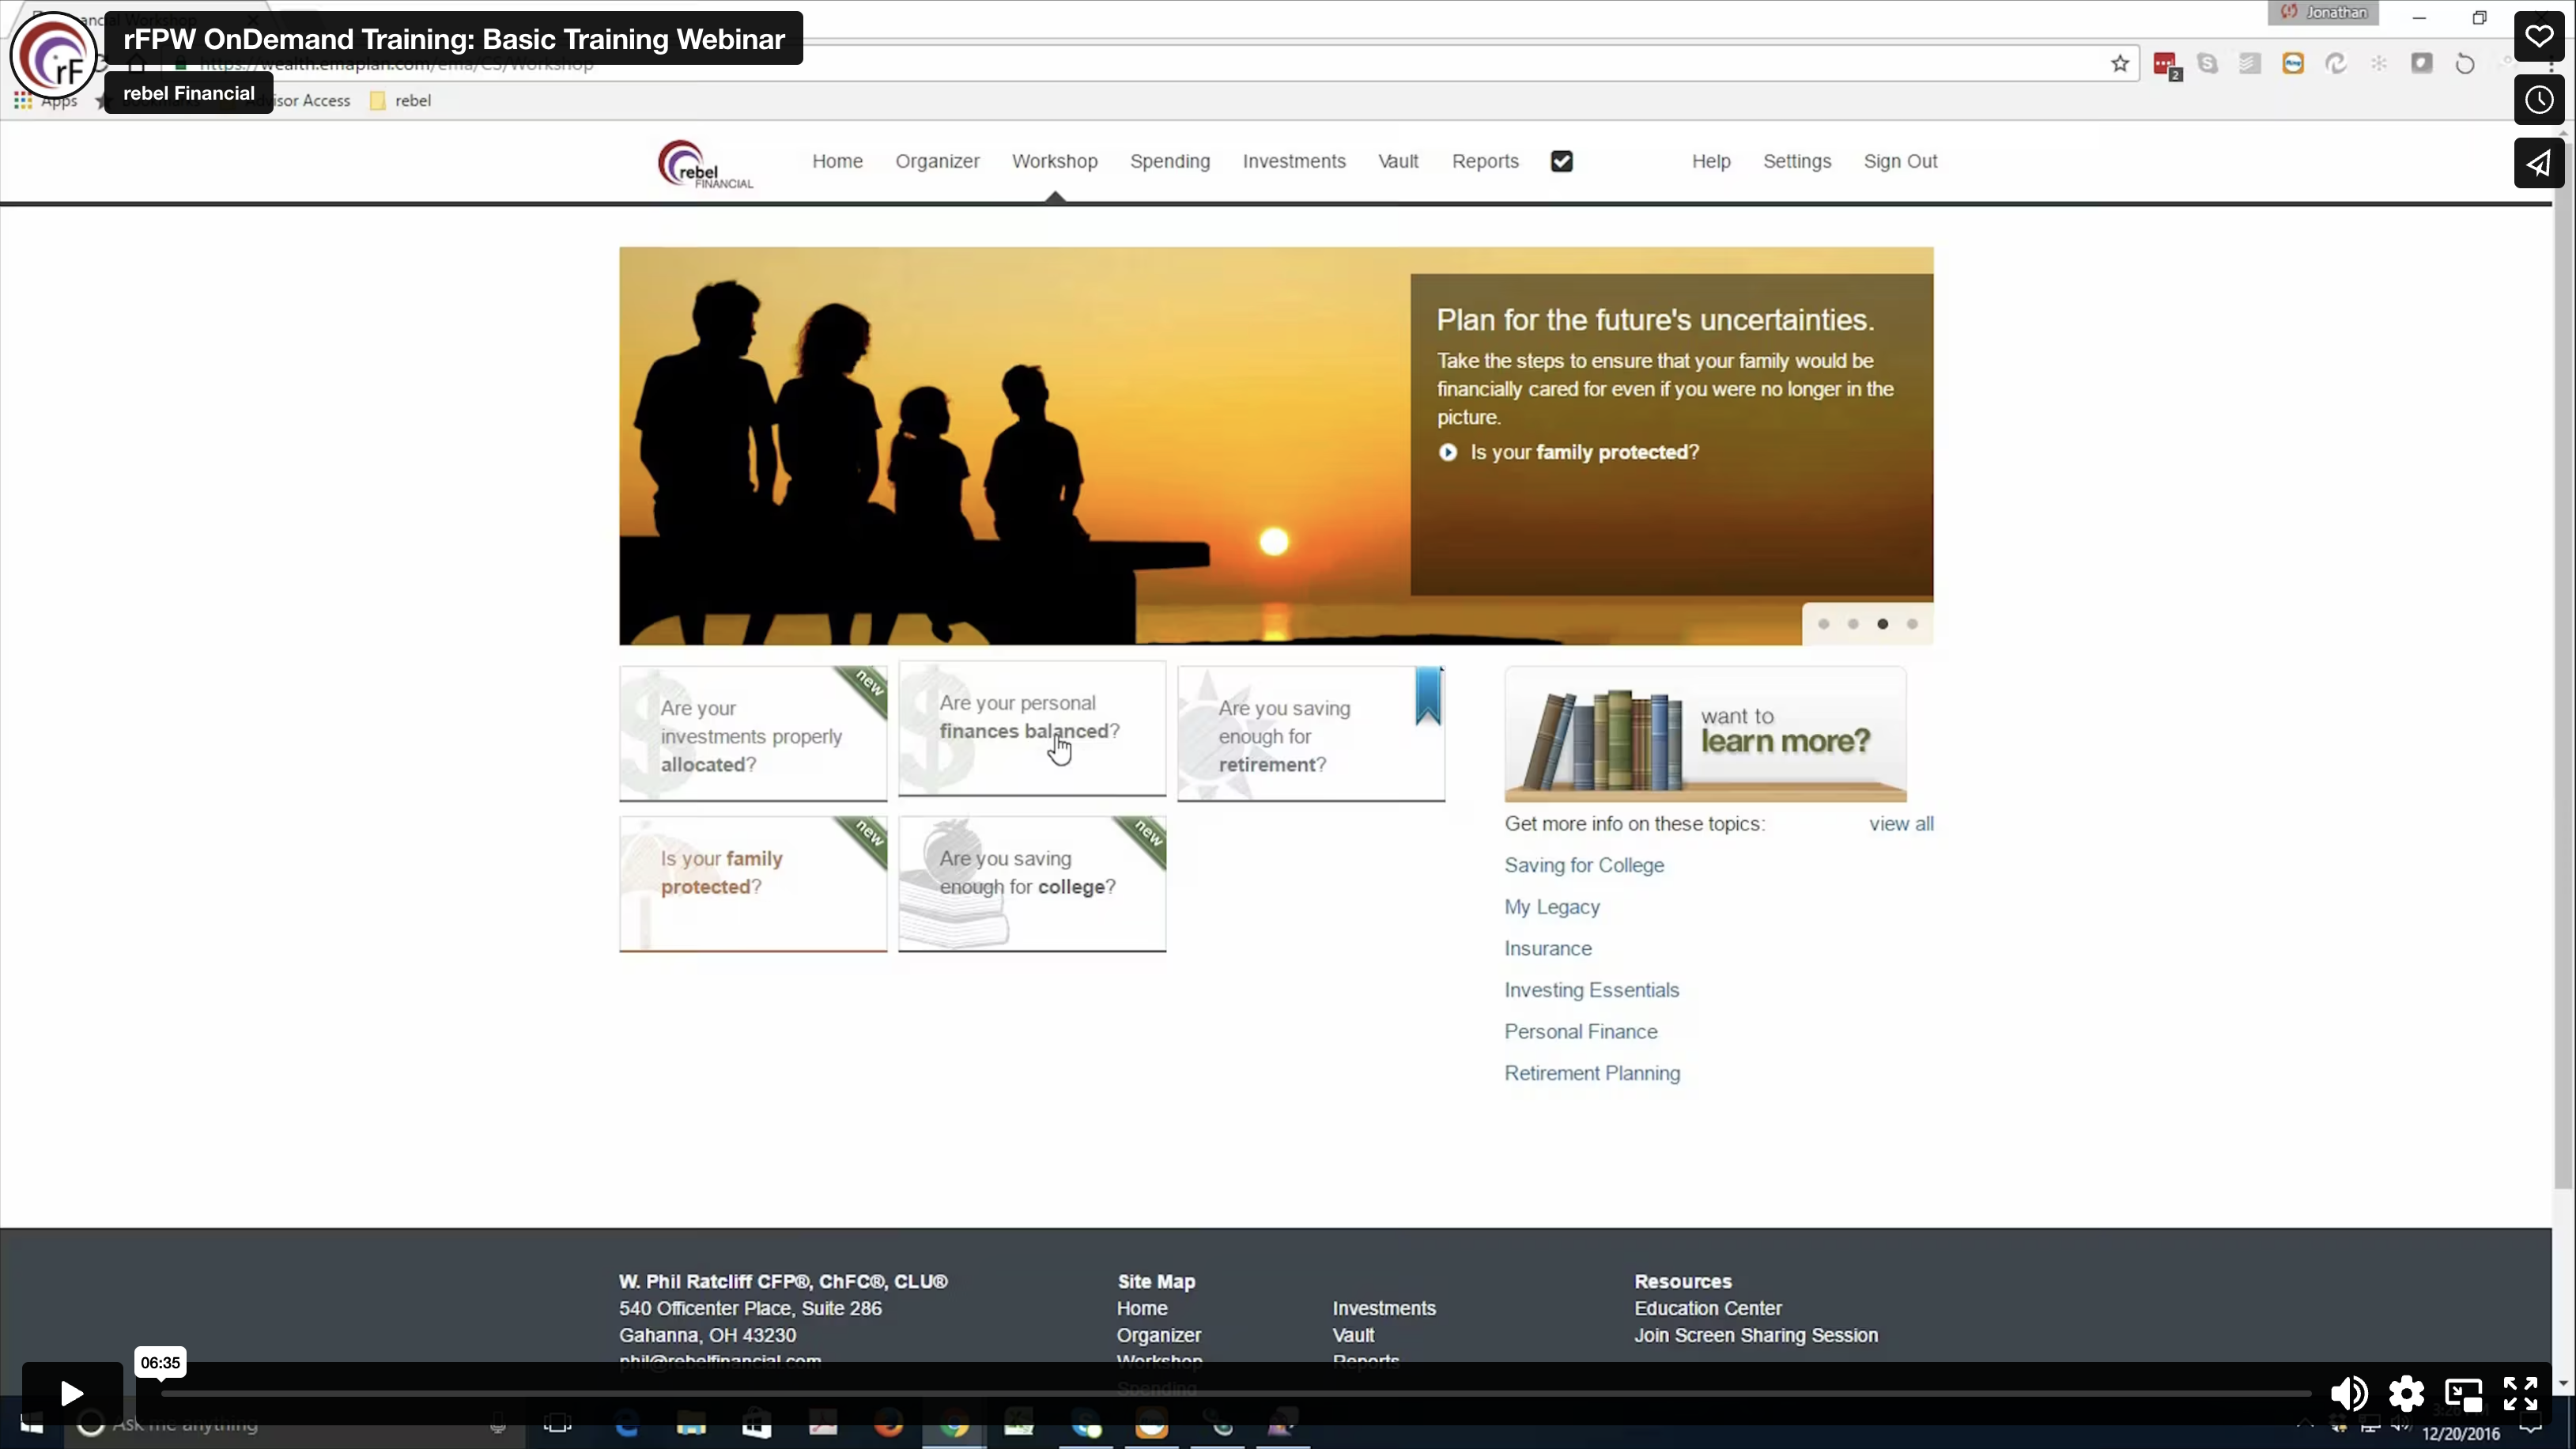Image resolution: width=2576 pixels, height=1449 pixels.
Task: Select the last carousel dot
Action: 1912,624
